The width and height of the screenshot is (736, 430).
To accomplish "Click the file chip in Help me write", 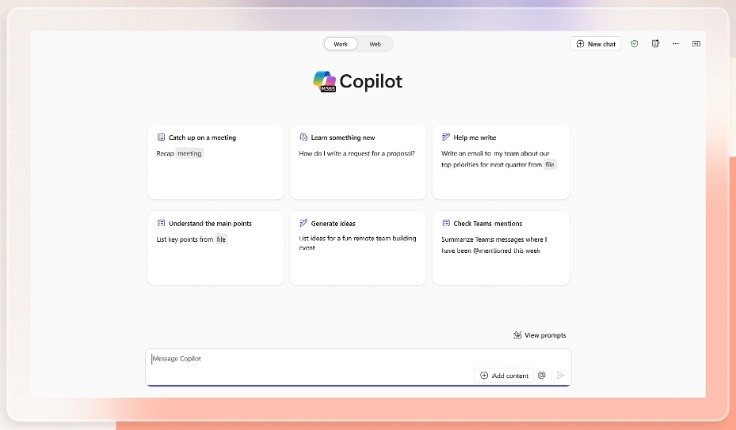I will (550, 164).
